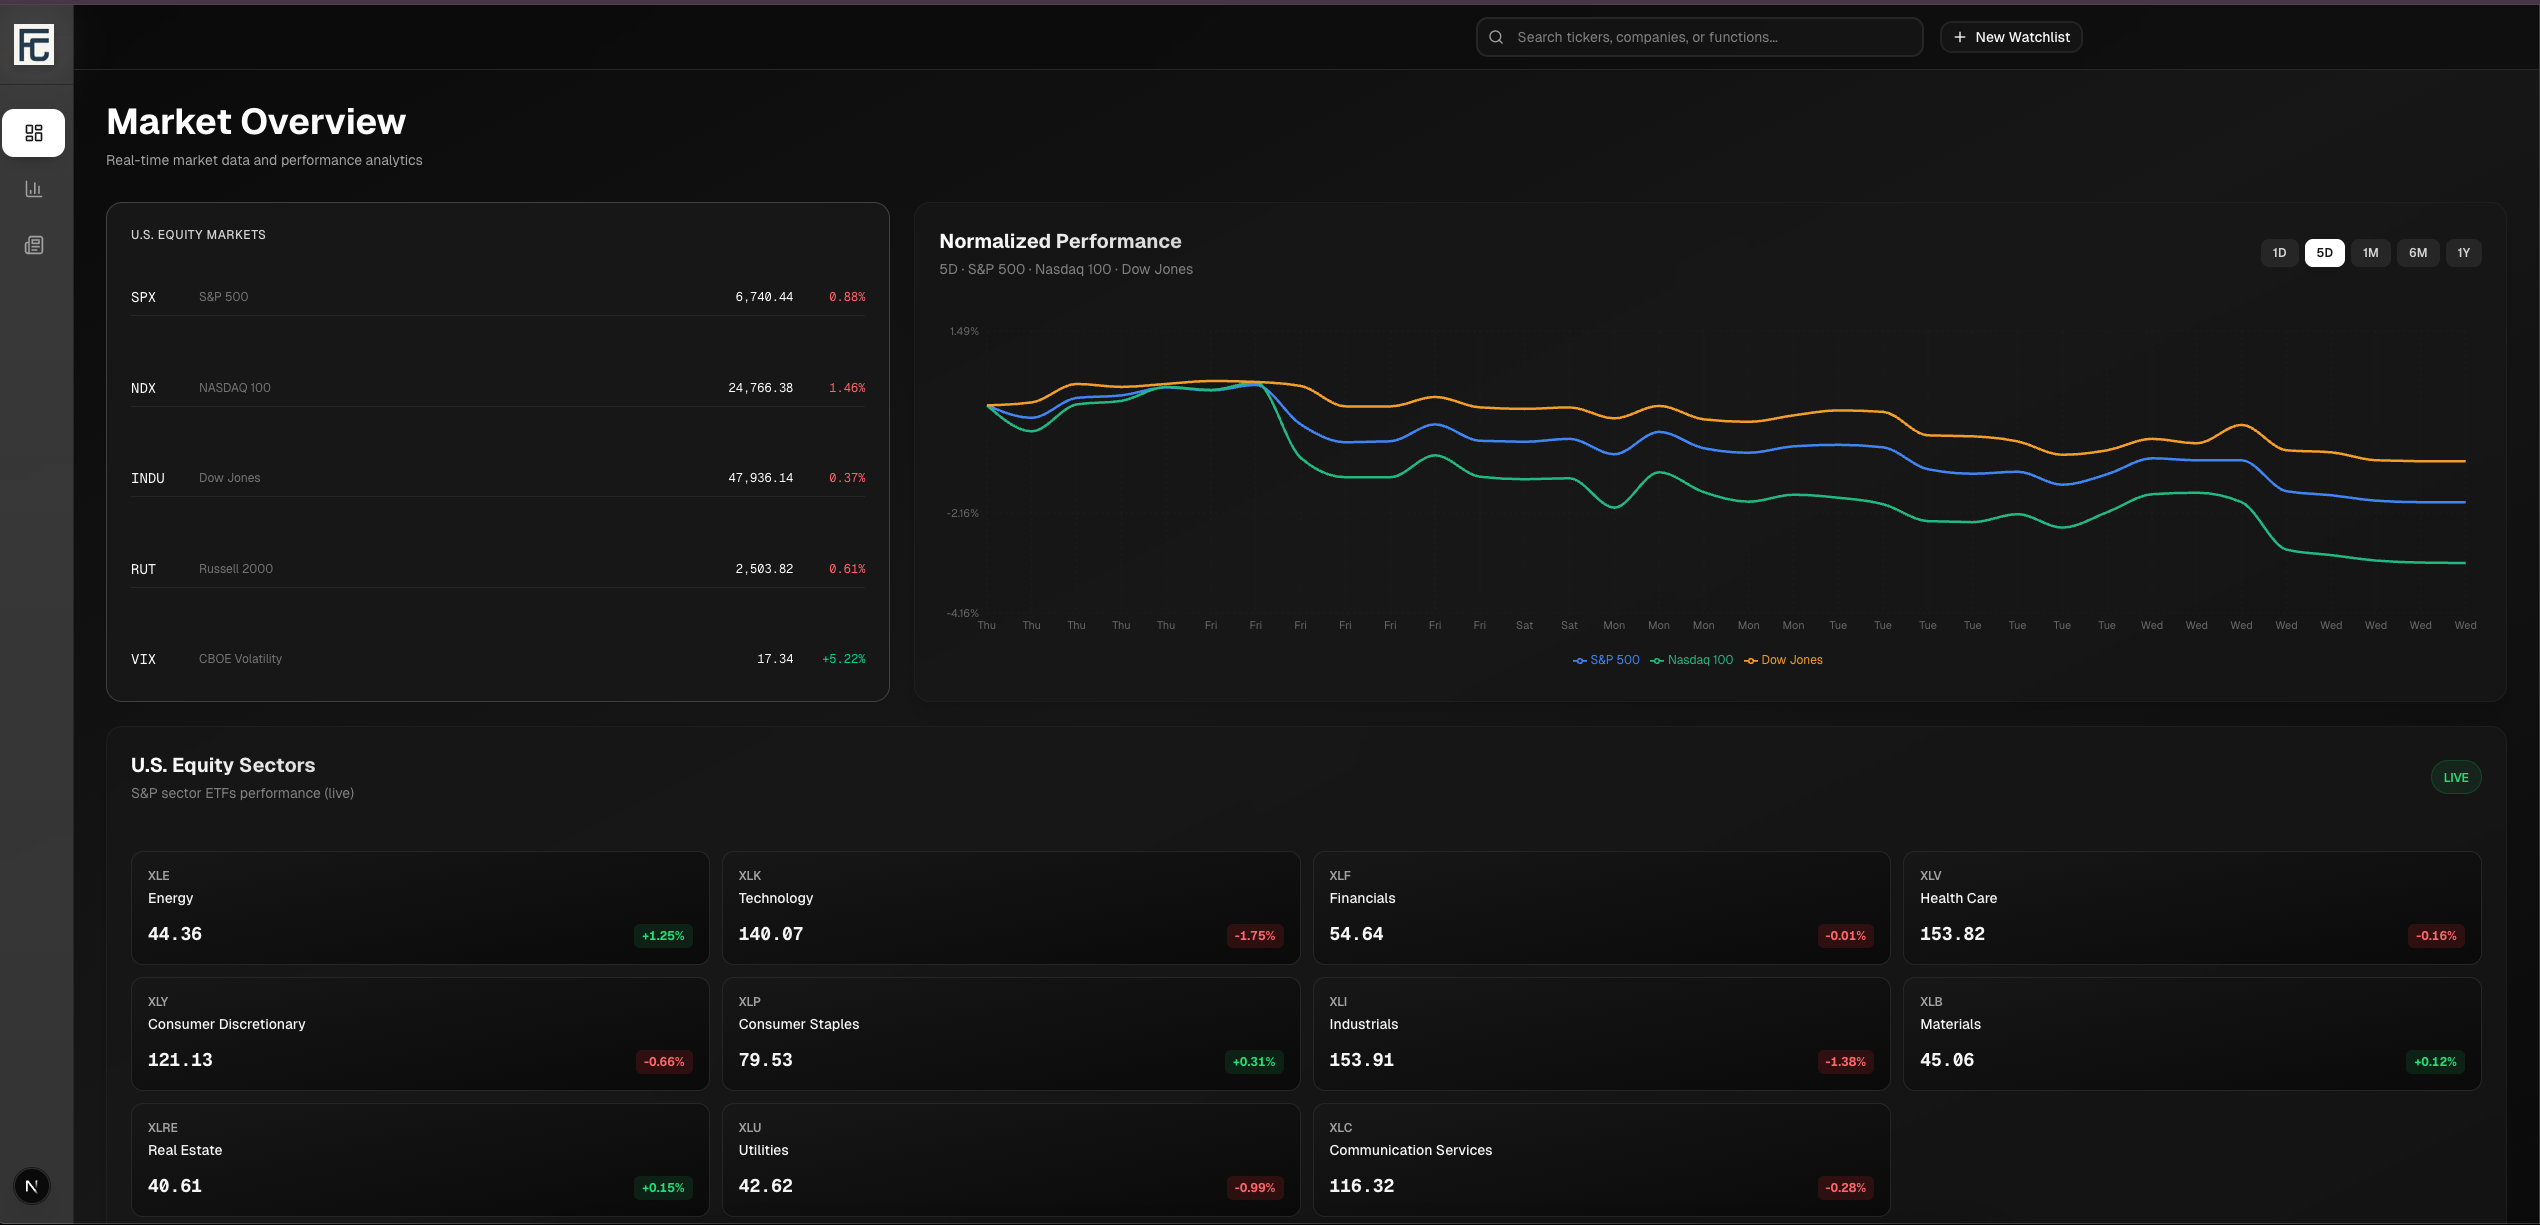The image size is (2540, 1225).
Task: Open the dashboard grid sidebar icon
Action: [x=34, y=133]
